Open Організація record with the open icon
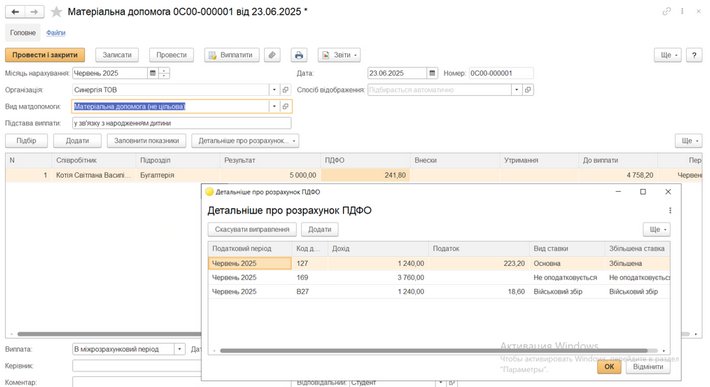The image size is (710, 387). pos(285,90)
